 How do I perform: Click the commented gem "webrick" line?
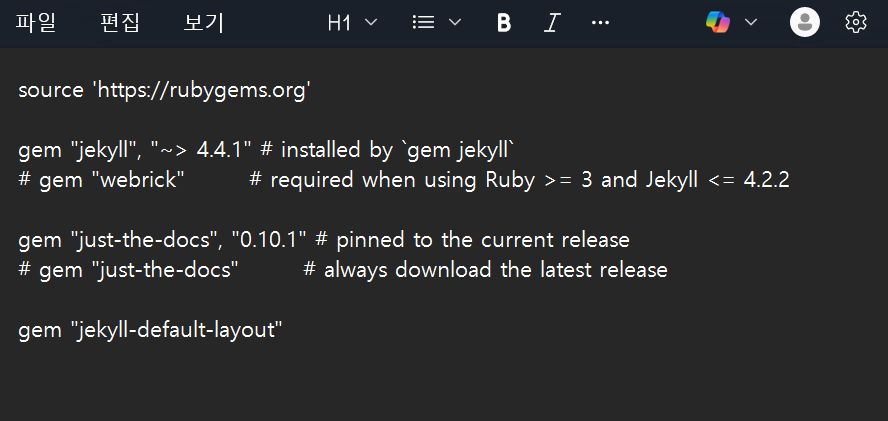click(404, 180)
